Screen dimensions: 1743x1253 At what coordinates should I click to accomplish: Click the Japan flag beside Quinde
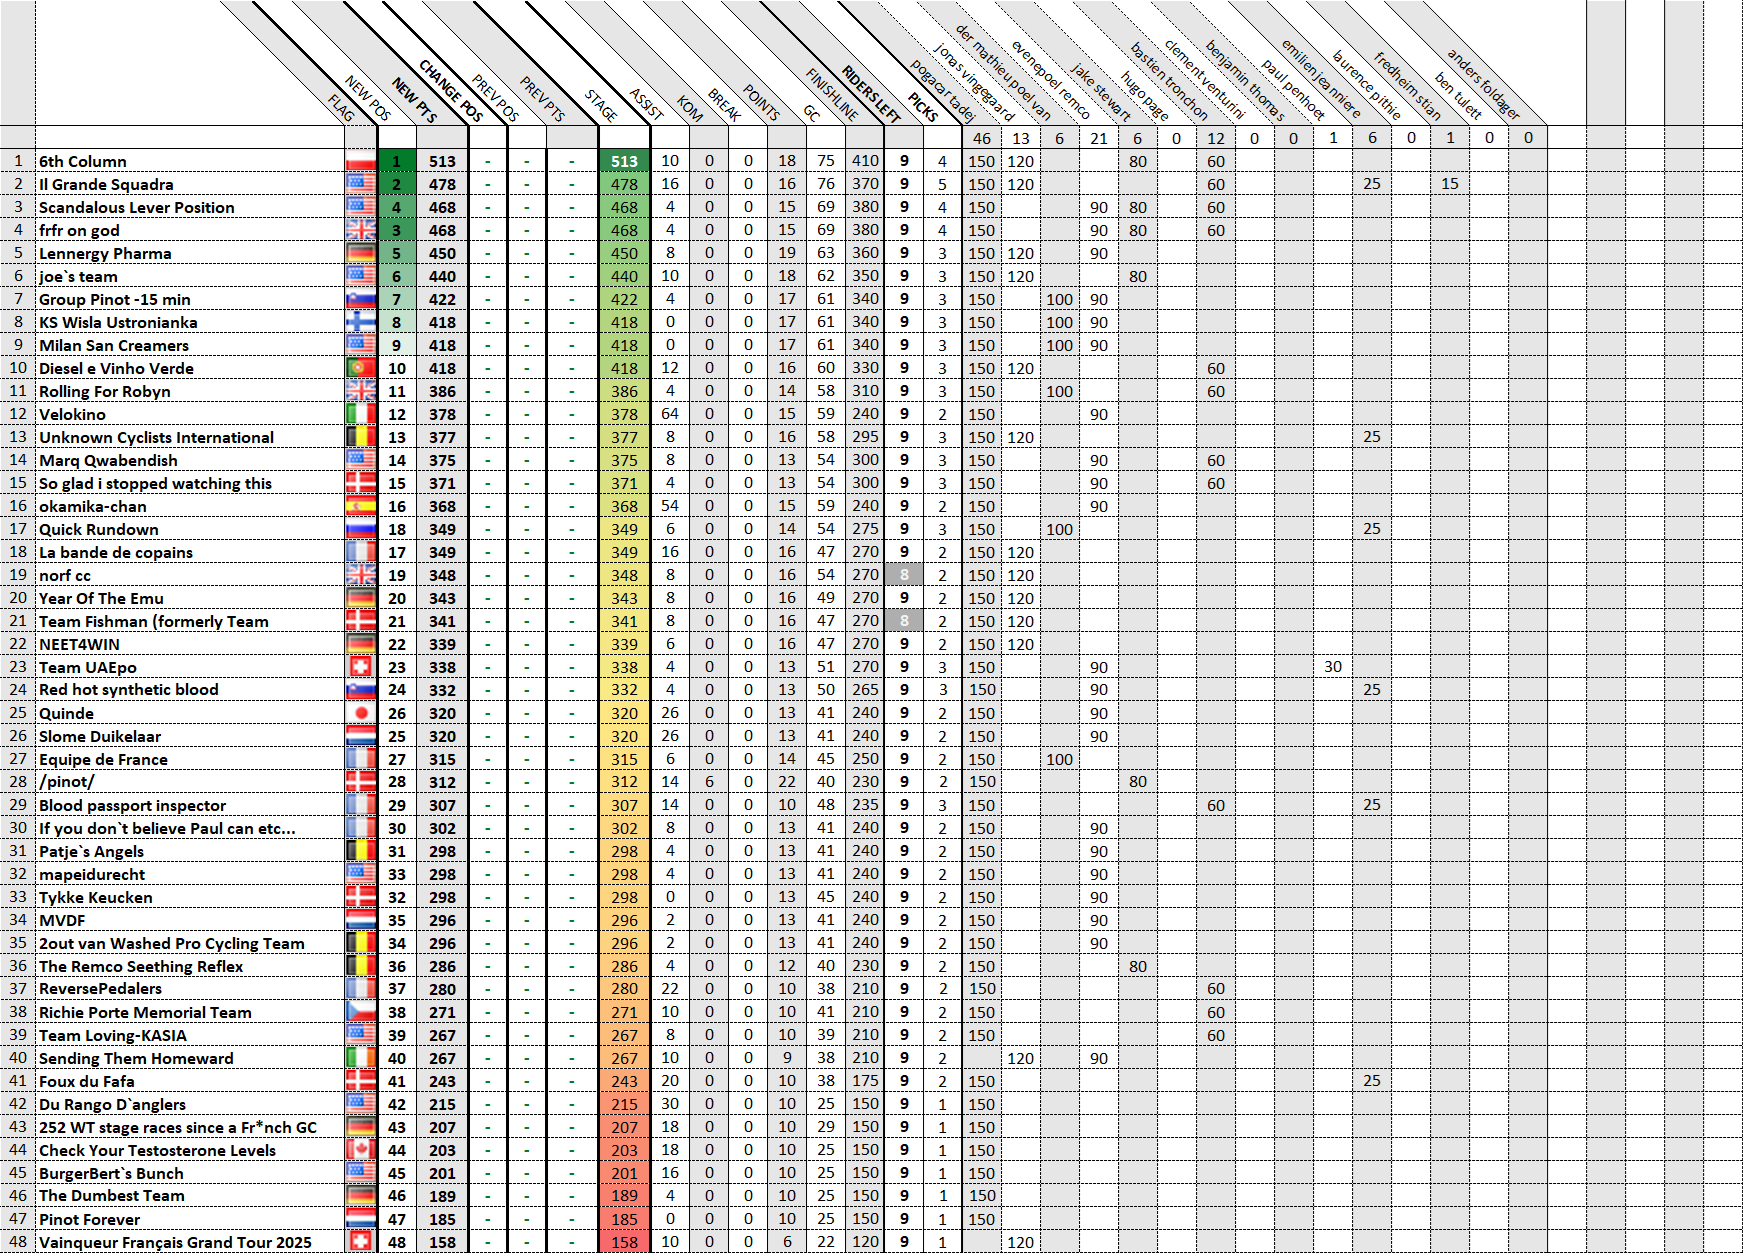click(x=360, y=713)
